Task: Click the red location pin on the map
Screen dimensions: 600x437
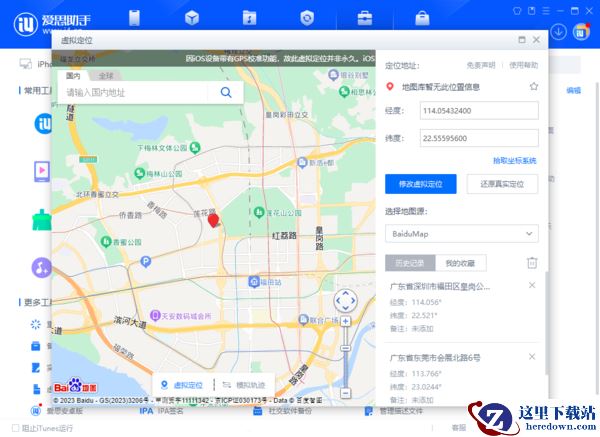Action: click(213, 221)
